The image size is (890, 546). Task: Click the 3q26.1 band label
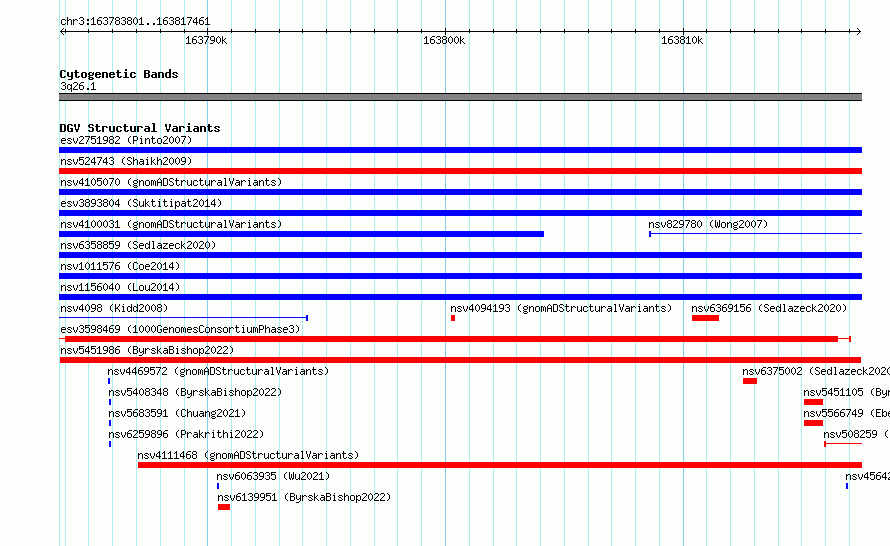point(78,86)
